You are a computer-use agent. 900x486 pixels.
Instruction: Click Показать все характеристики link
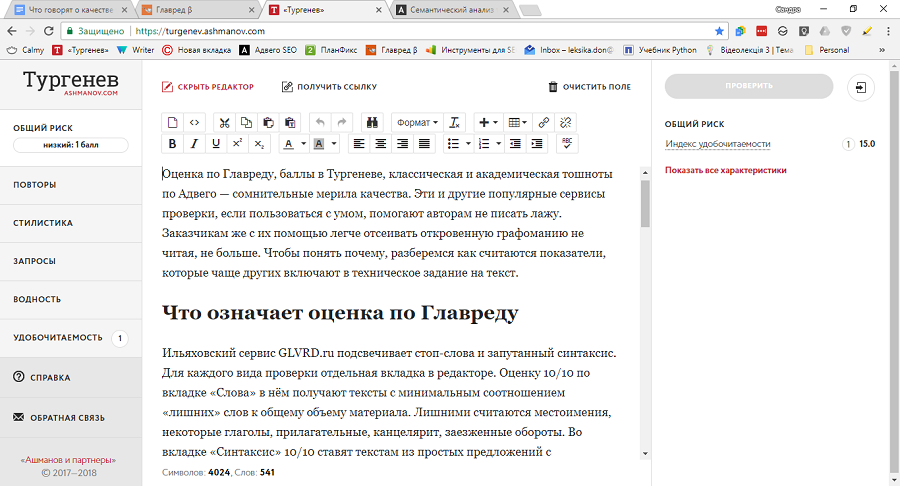(x=726, y=170)
